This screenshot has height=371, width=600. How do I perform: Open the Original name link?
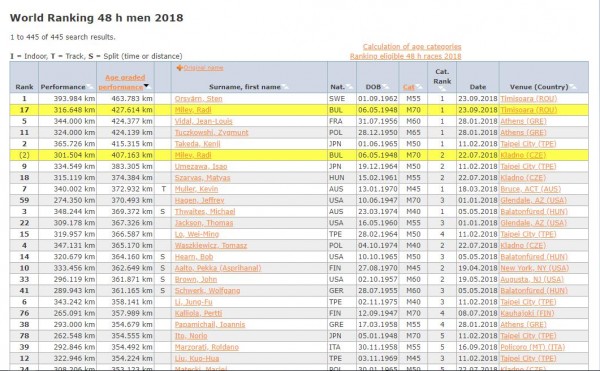(x=203, y=68)
